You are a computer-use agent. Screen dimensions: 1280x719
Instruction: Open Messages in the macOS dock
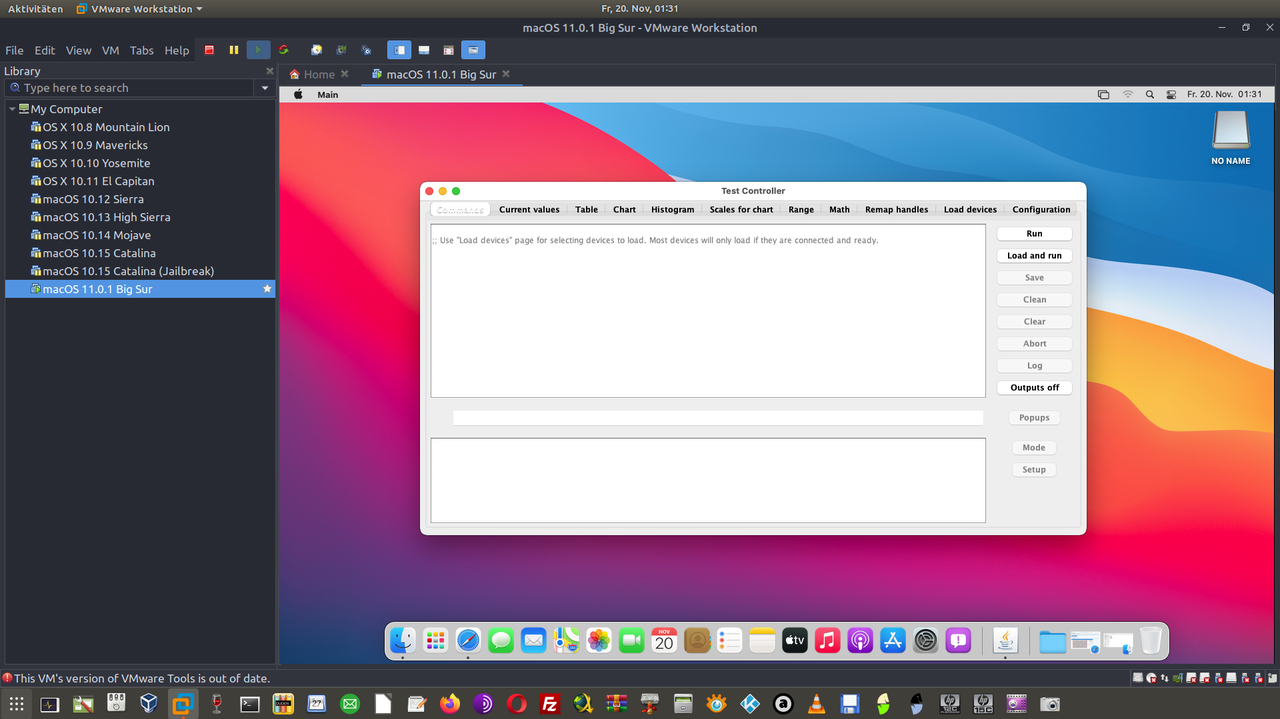[501, 640]
